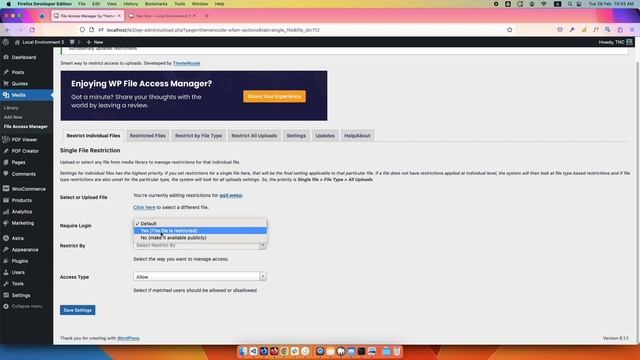Go back using browser back arrow
This screenshot has height=360, width=640.
[8, 30]
